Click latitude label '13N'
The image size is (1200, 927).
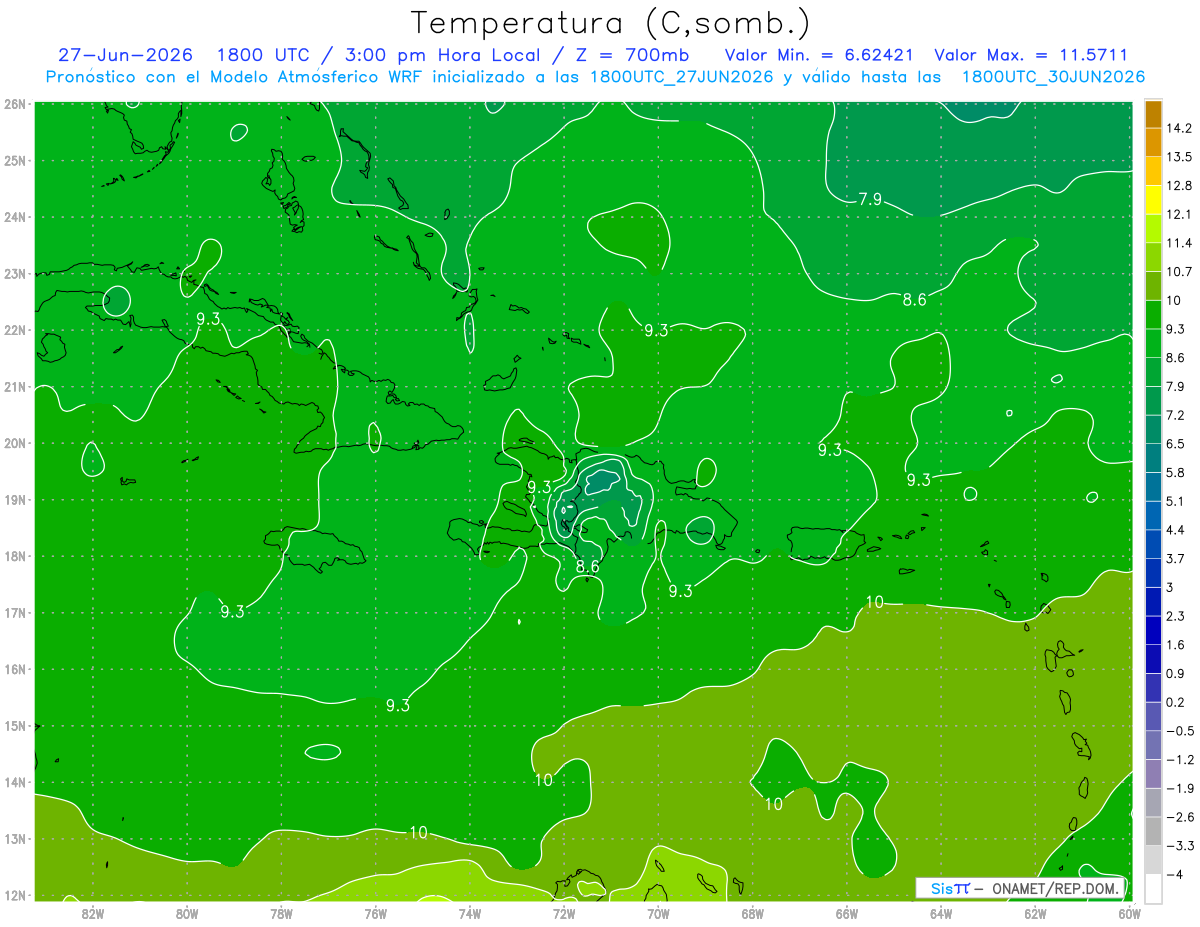click(x=15, y=838)
